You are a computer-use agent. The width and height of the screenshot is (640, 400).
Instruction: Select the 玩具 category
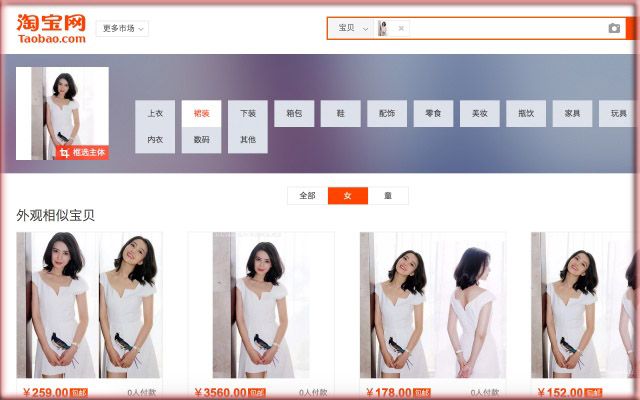618,113
